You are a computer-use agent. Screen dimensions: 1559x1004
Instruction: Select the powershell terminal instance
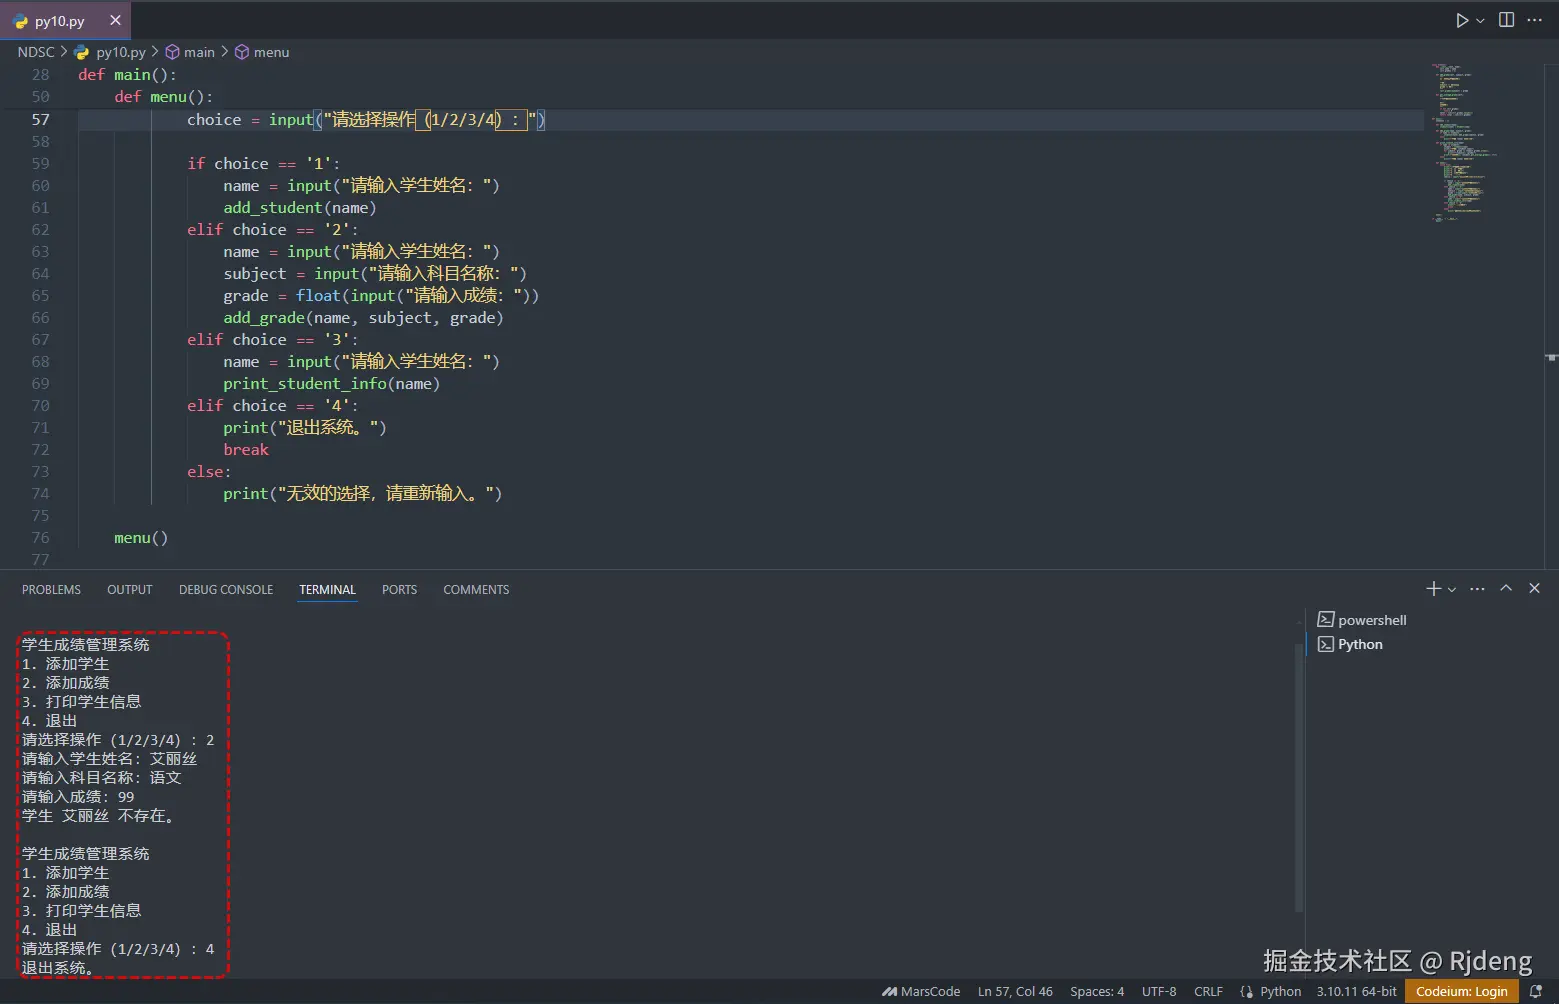coord(1371,620)
